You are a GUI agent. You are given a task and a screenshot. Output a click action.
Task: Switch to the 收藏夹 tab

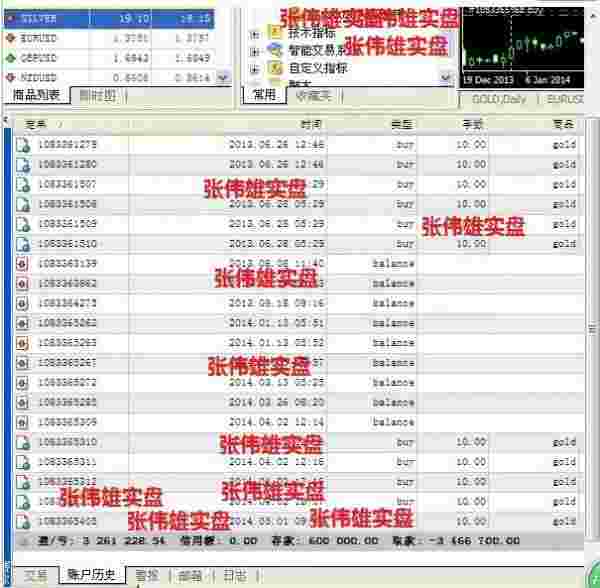pos(314,95)
